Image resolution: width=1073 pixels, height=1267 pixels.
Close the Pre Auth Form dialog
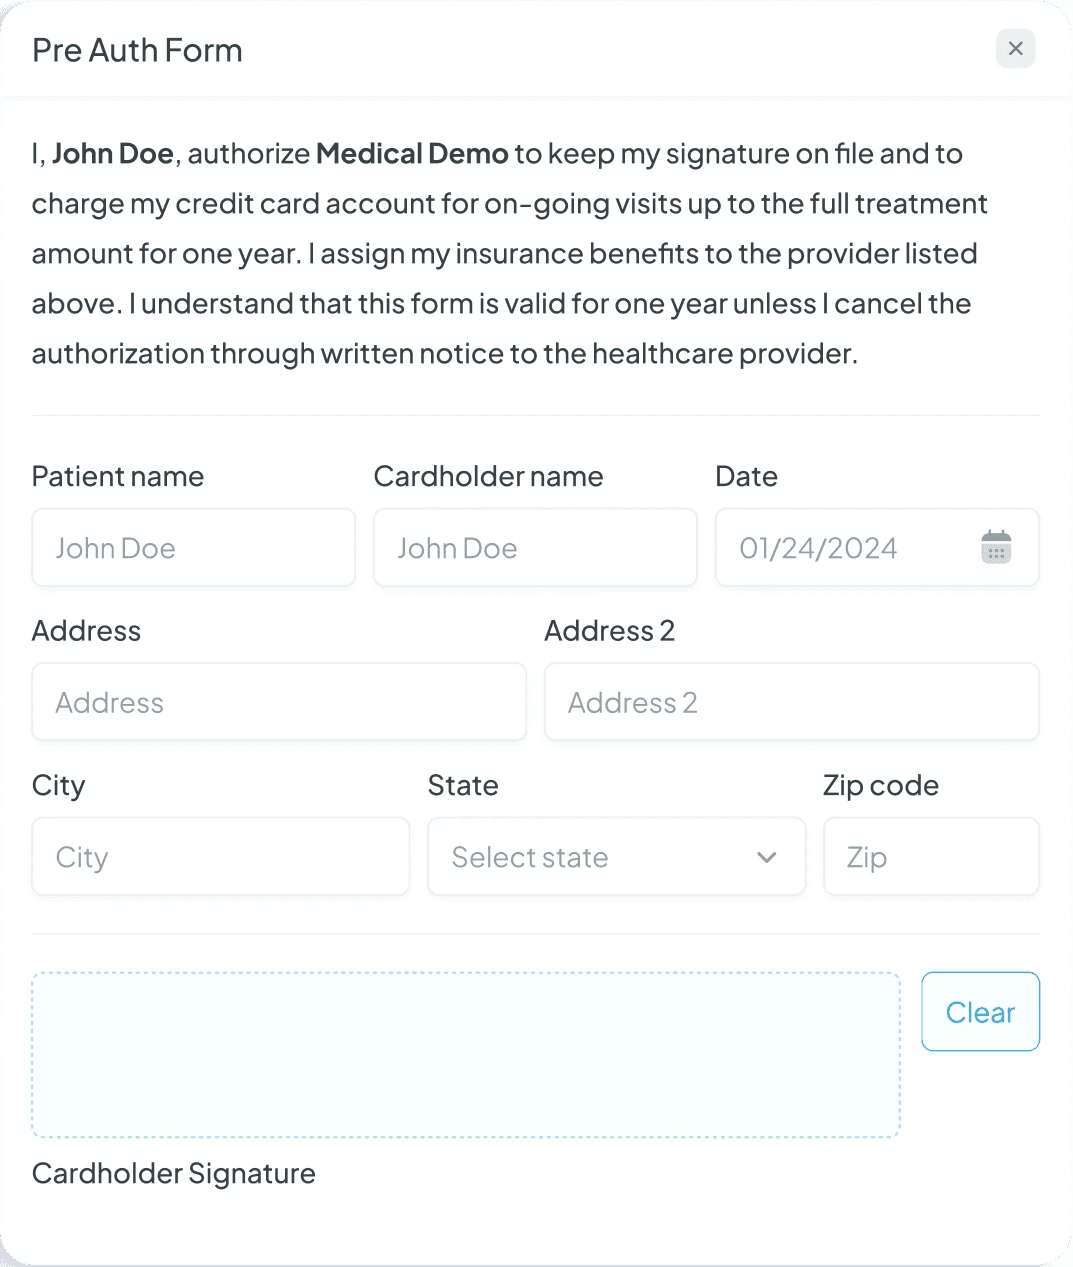pyautogui.click(x=1015, y=49)
